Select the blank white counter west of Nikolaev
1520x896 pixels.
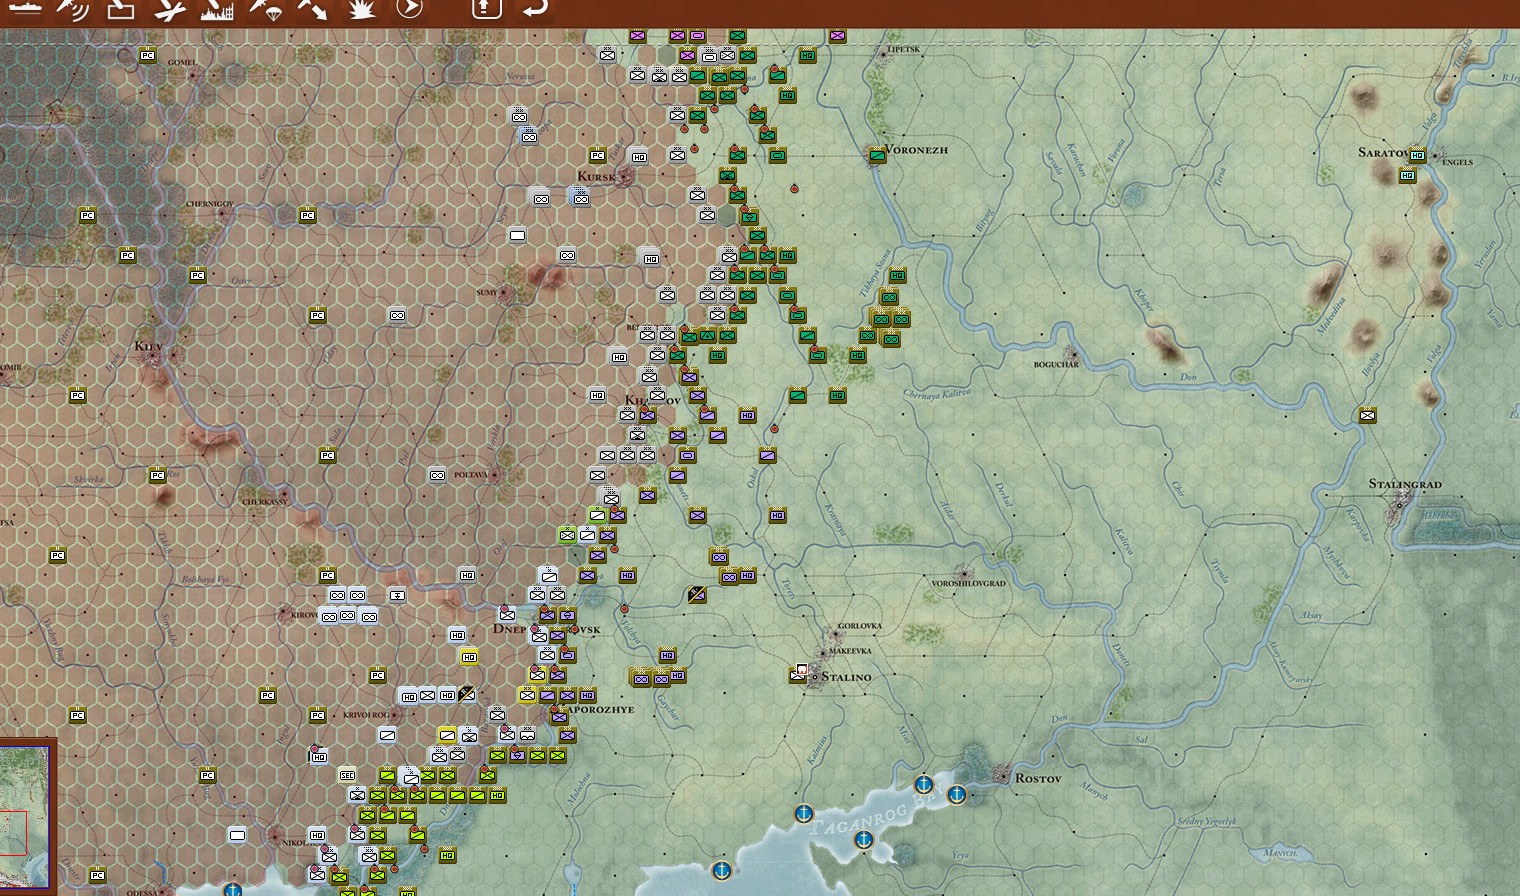tap(238, 835)
